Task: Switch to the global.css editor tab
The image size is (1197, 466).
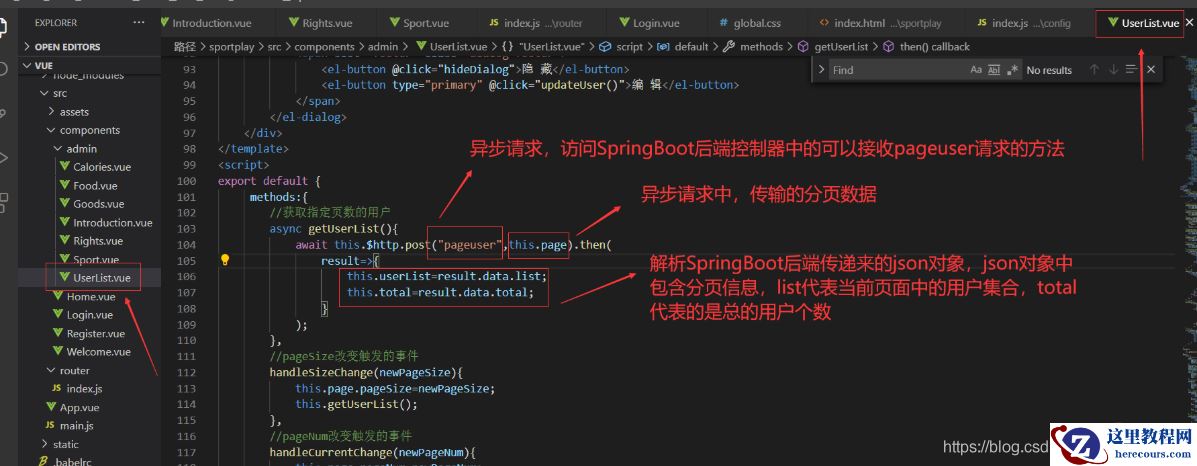Action: (x=757, y=24)
